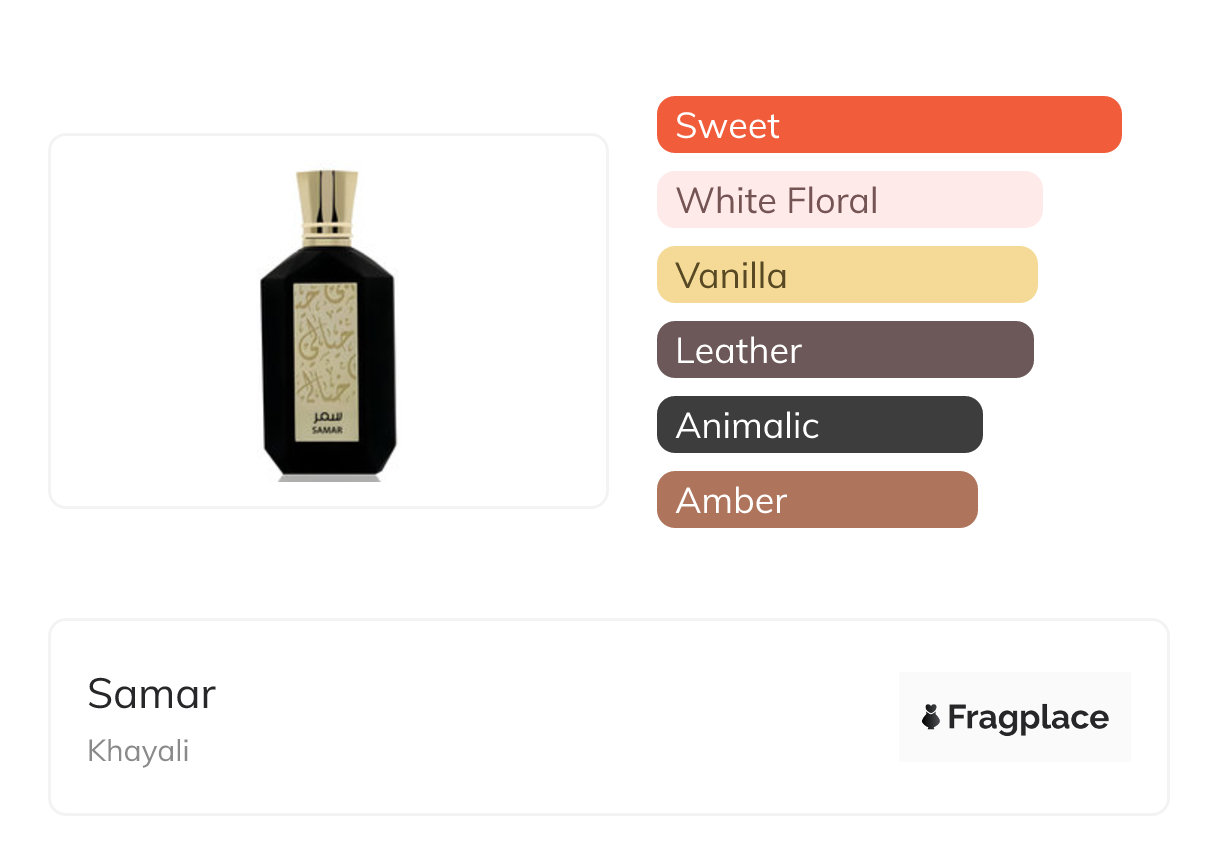This screenshot has width=1218, height=864.
Task: Open the Khayali brand link
Action: 138,751
